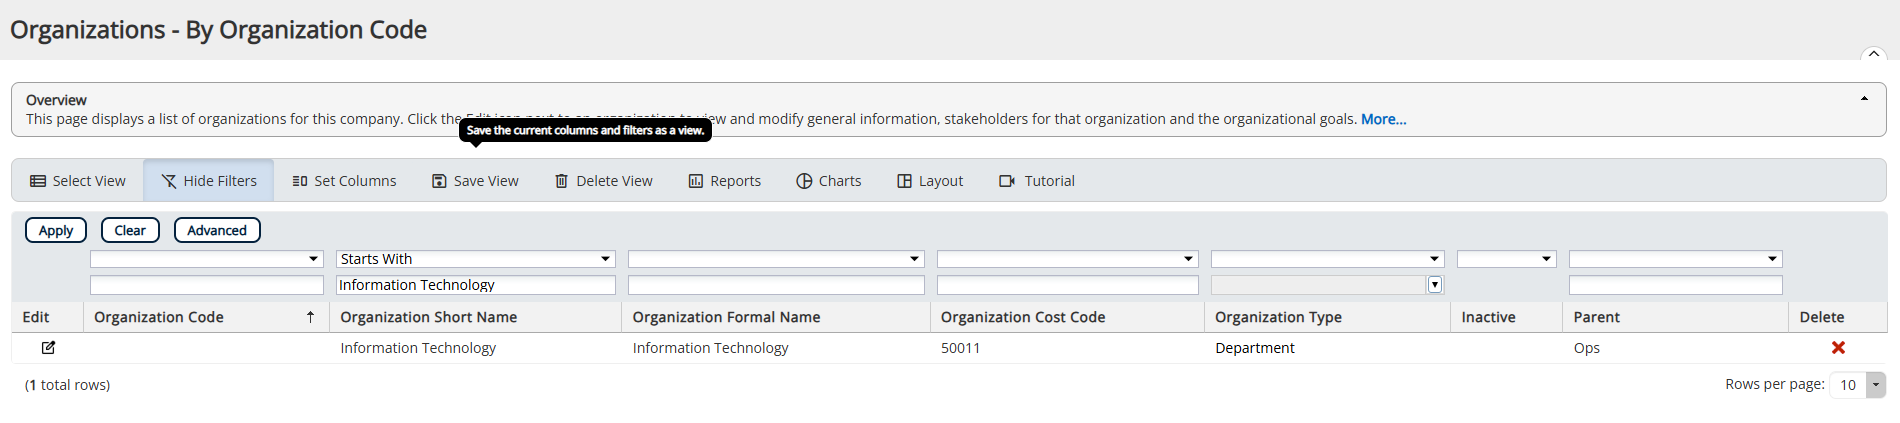1900x423 pixels.
Task: Clear all filter values
Action: [x=130, y=230]
